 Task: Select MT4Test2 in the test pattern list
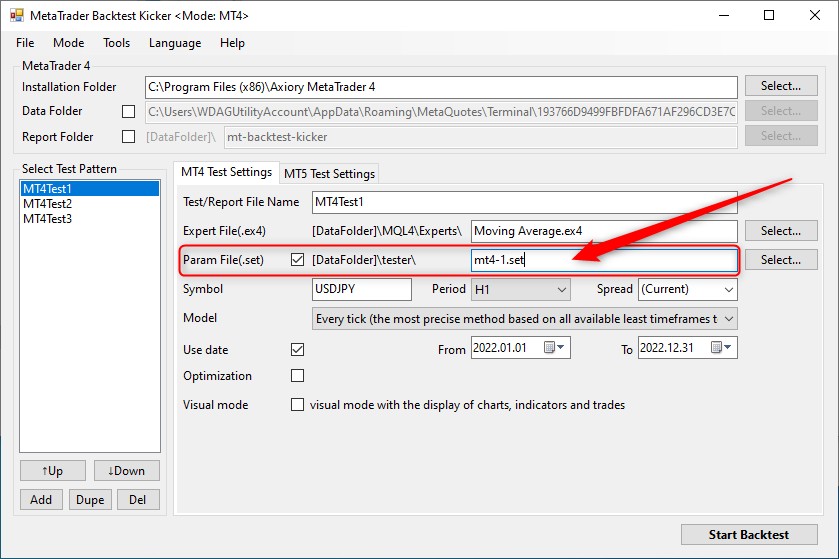(90, 204)
